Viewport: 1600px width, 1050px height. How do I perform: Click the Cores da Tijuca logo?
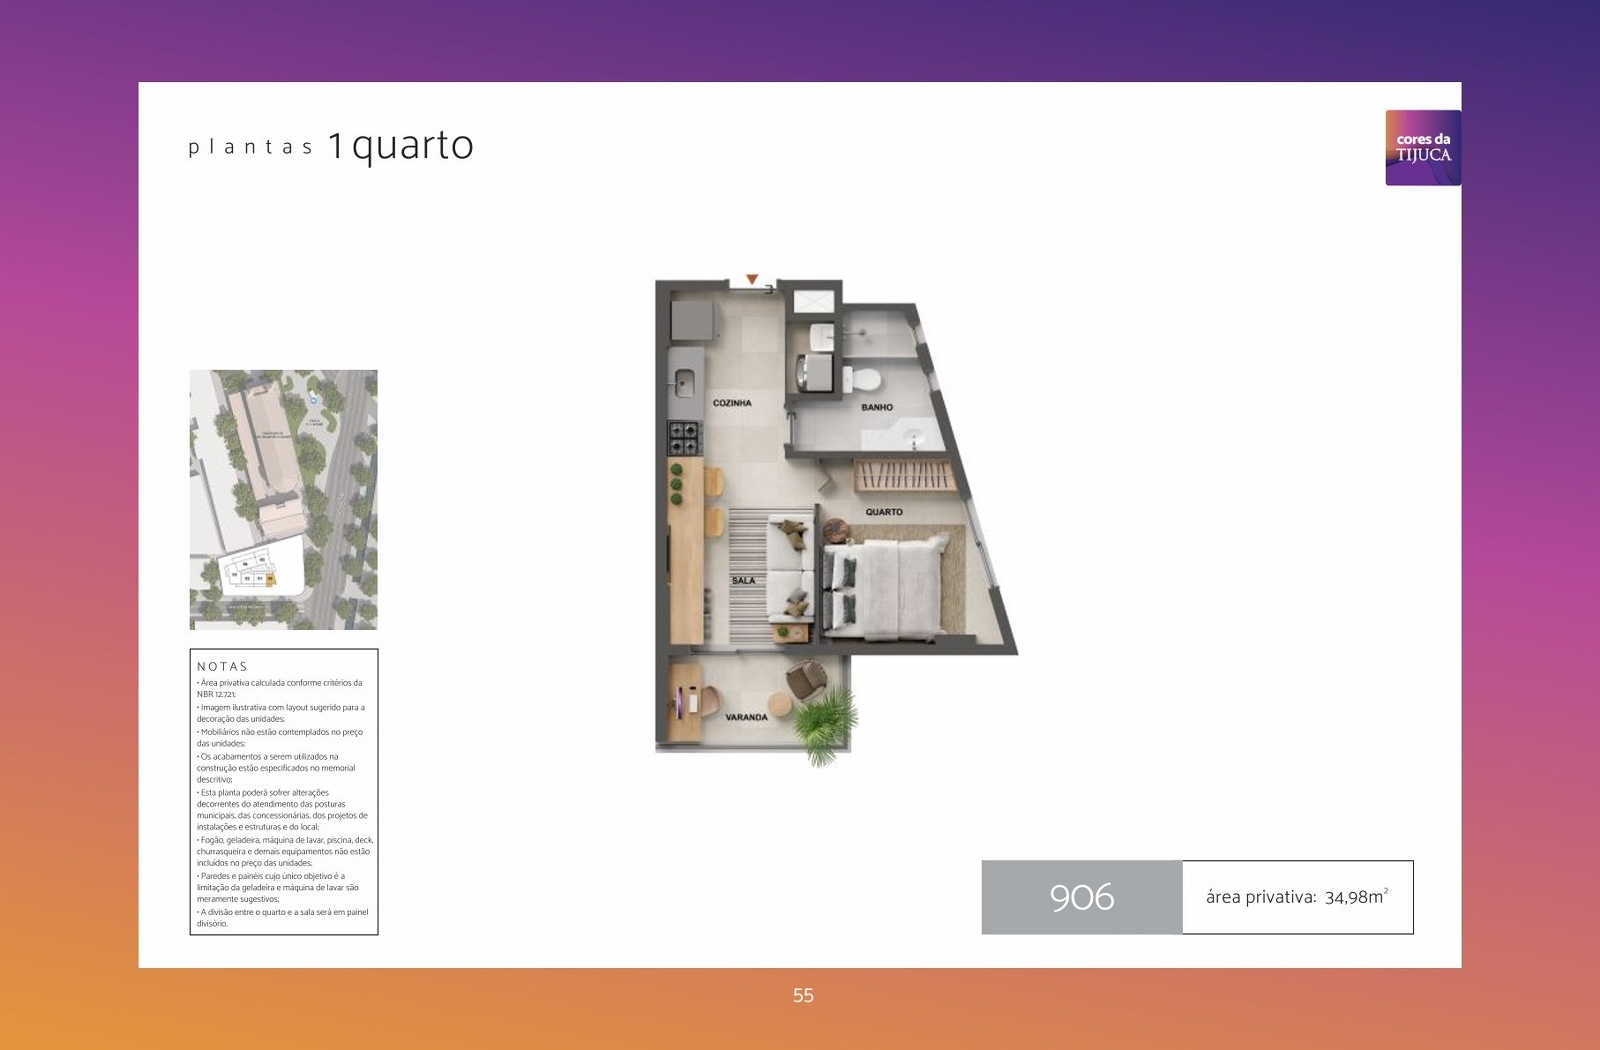pos(1423,148)
